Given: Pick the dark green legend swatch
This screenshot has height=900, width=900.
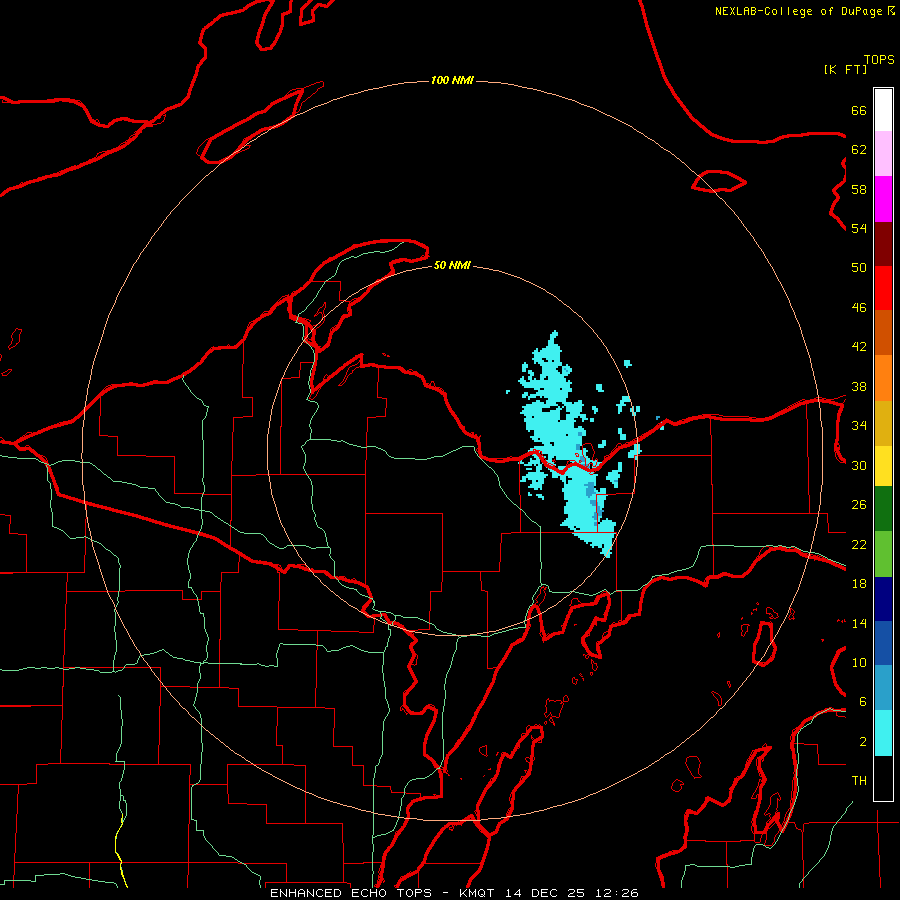Looking at the screenshot, I should pos(883,509).
